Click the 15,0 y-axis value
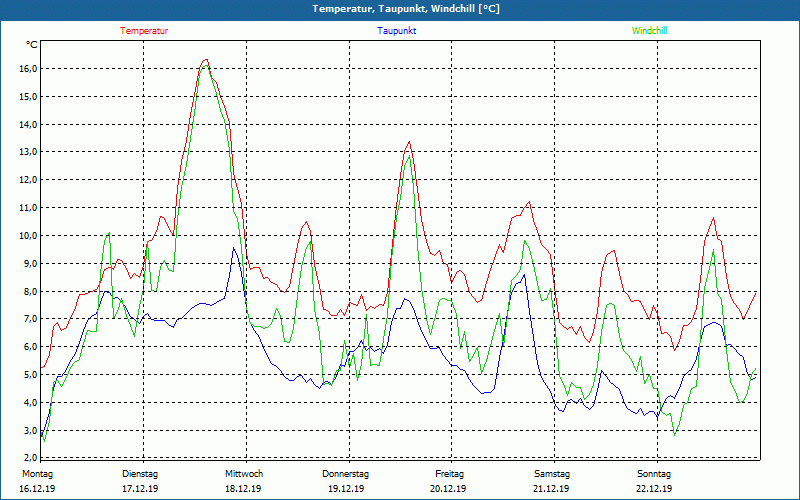This screenshot has width=800, height=500. pos(29,96)
